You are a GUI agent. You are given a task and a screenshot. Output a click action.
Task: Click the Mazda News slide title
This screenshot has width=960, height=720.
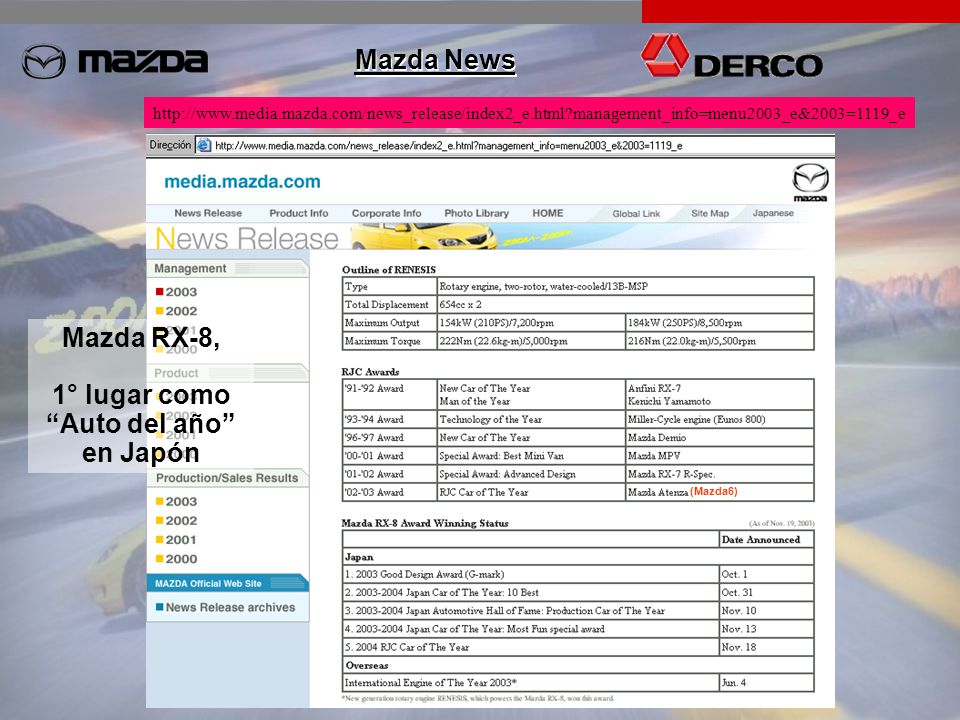click(x=435, y=60)
